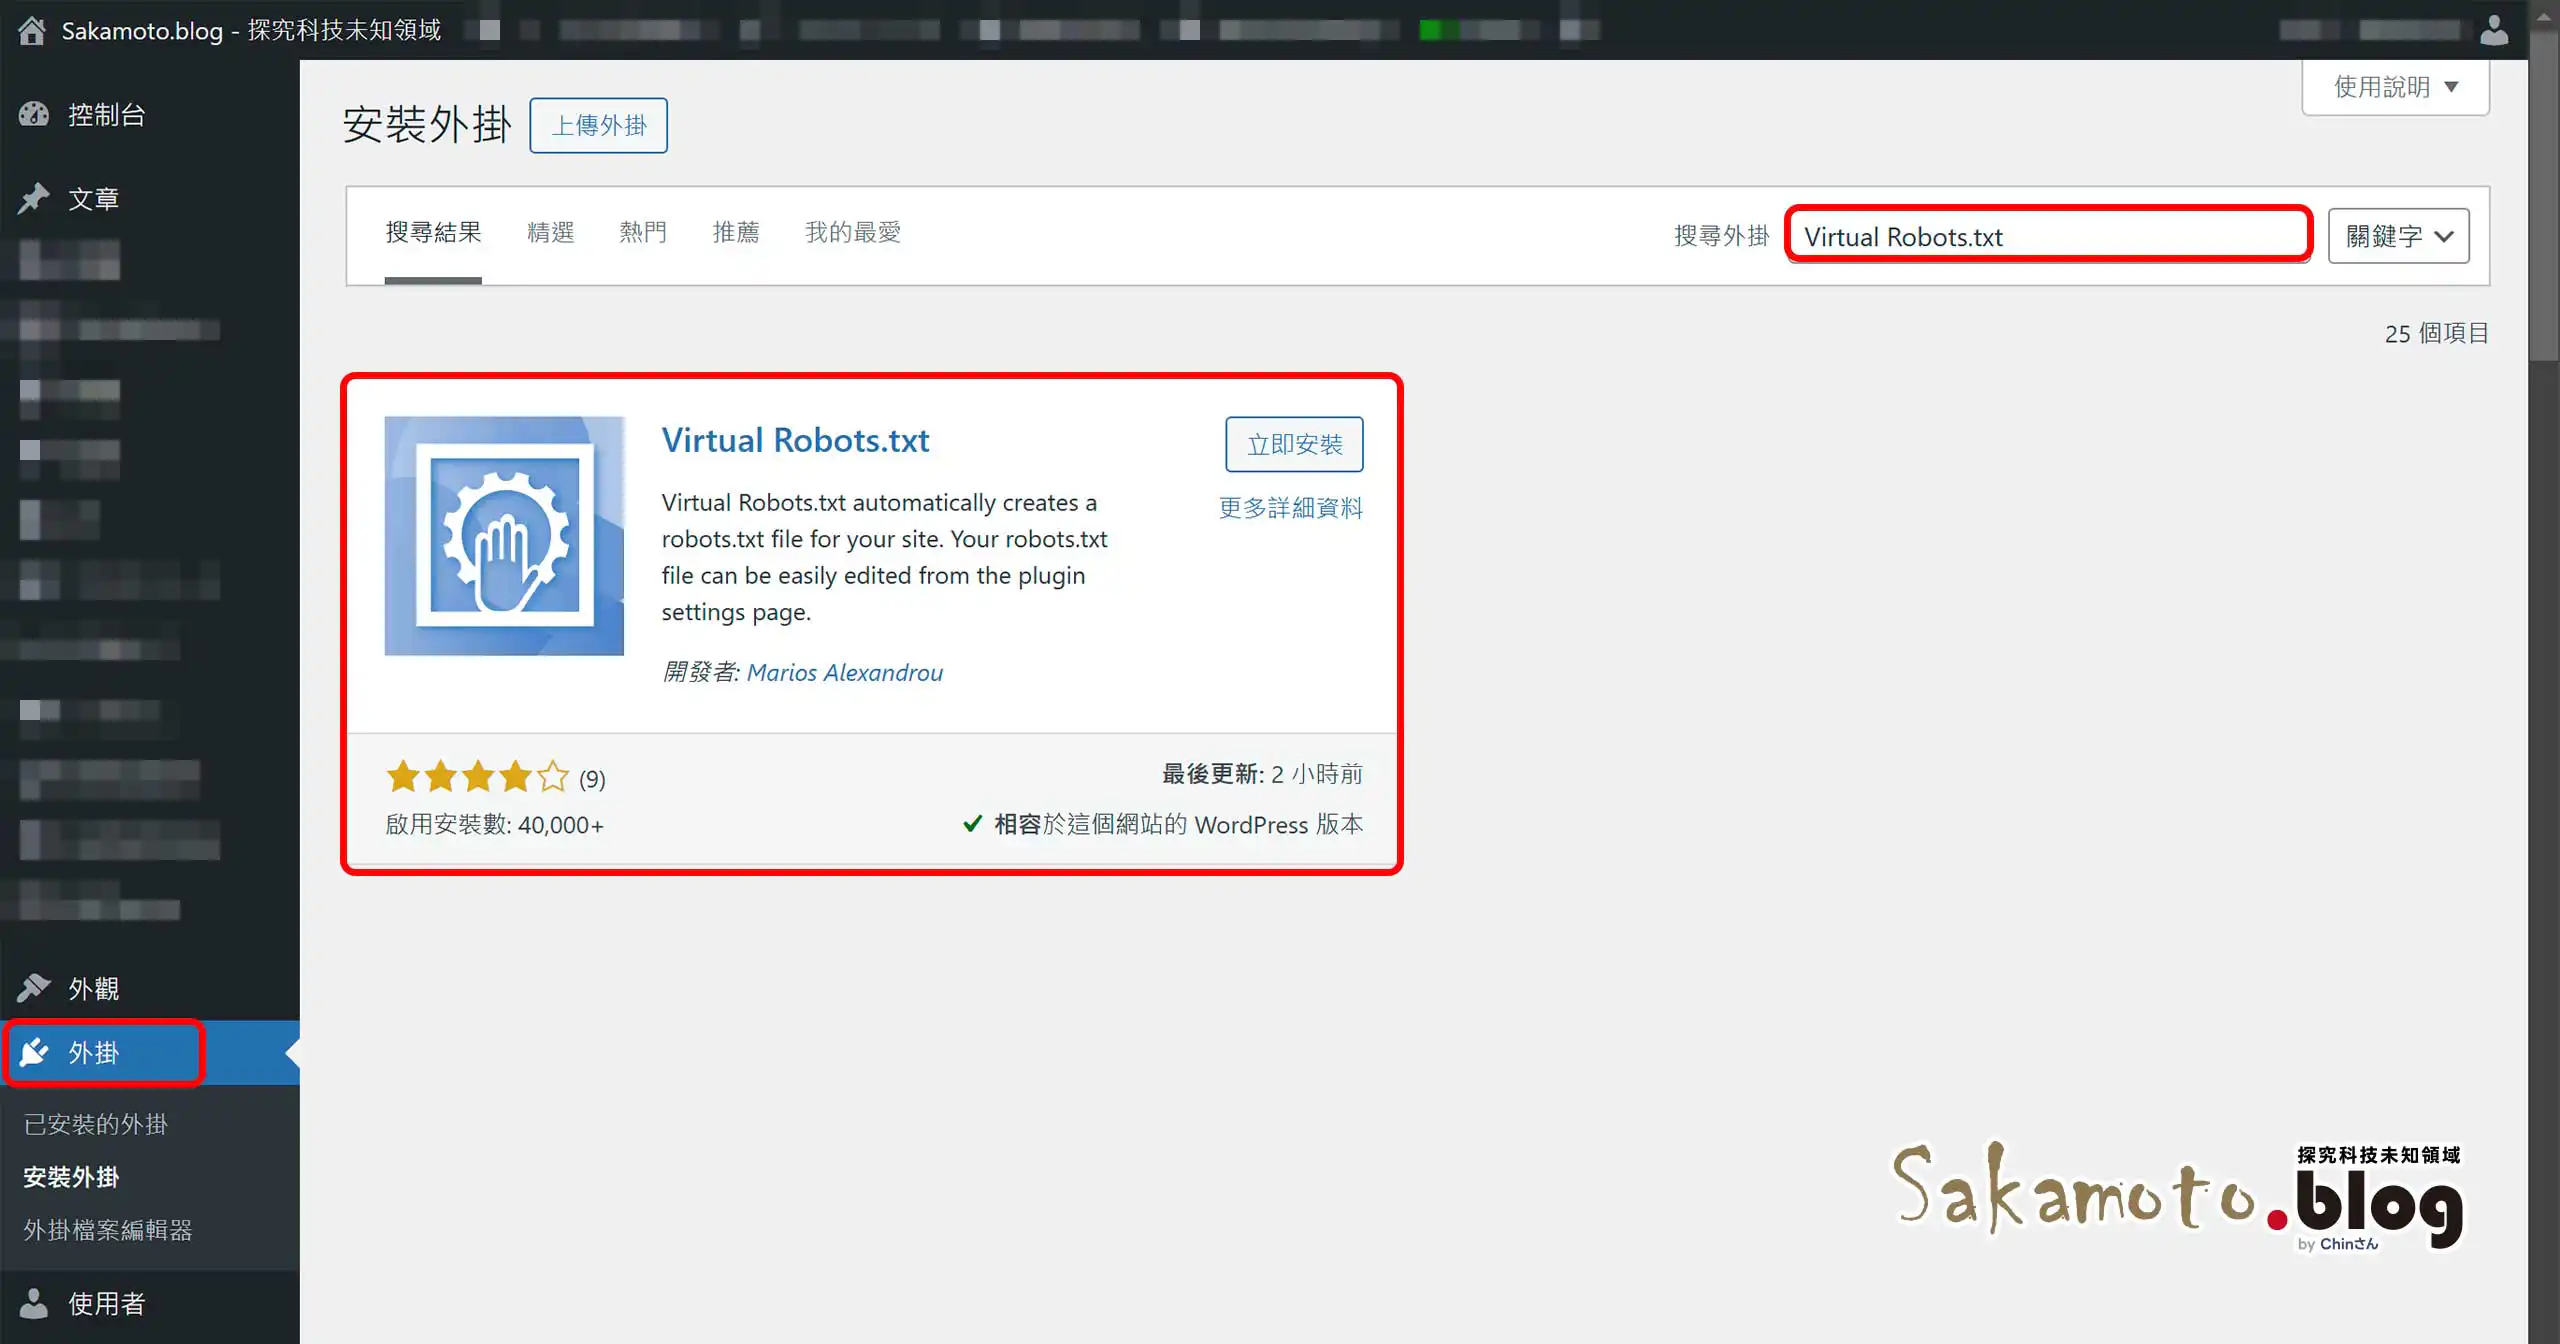Open the 使用者 users icon
This screenshot has width=2560, height=1344.
33,1303
